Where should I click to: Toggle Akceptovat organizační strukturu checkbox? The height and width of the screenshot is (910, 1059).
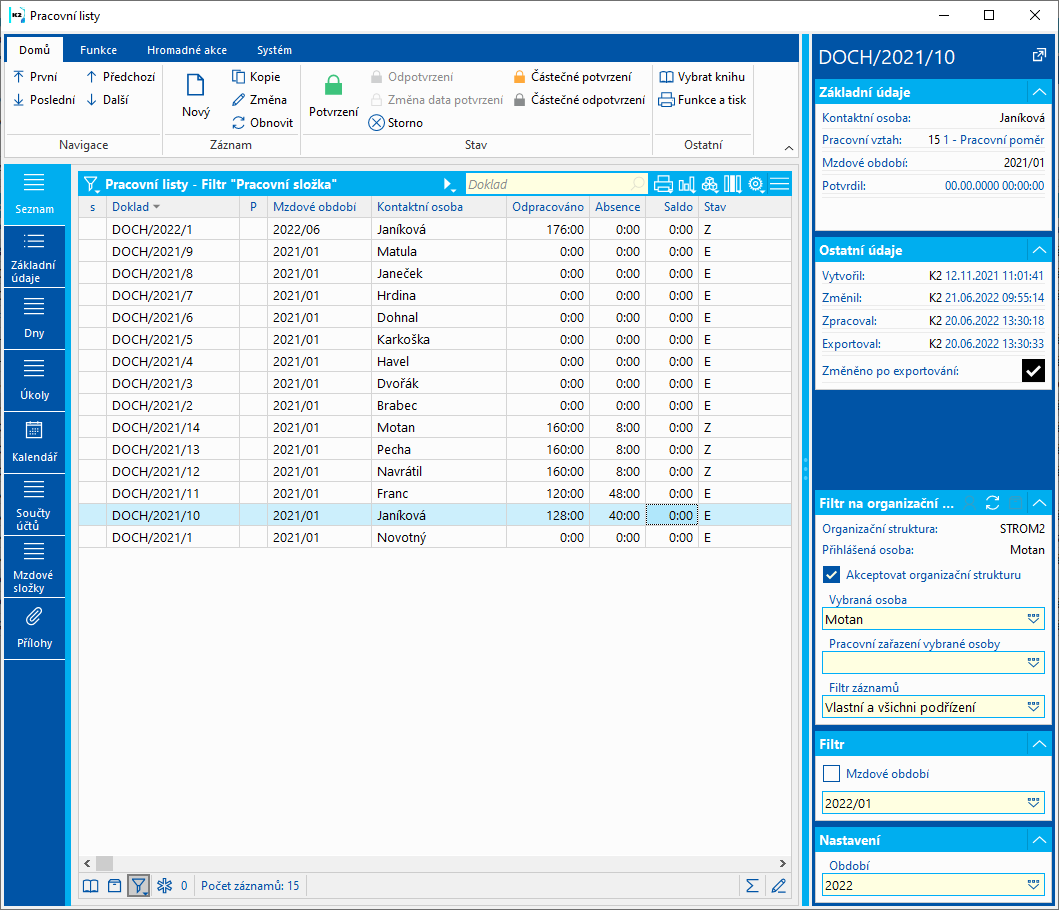(x=831, y=575)
